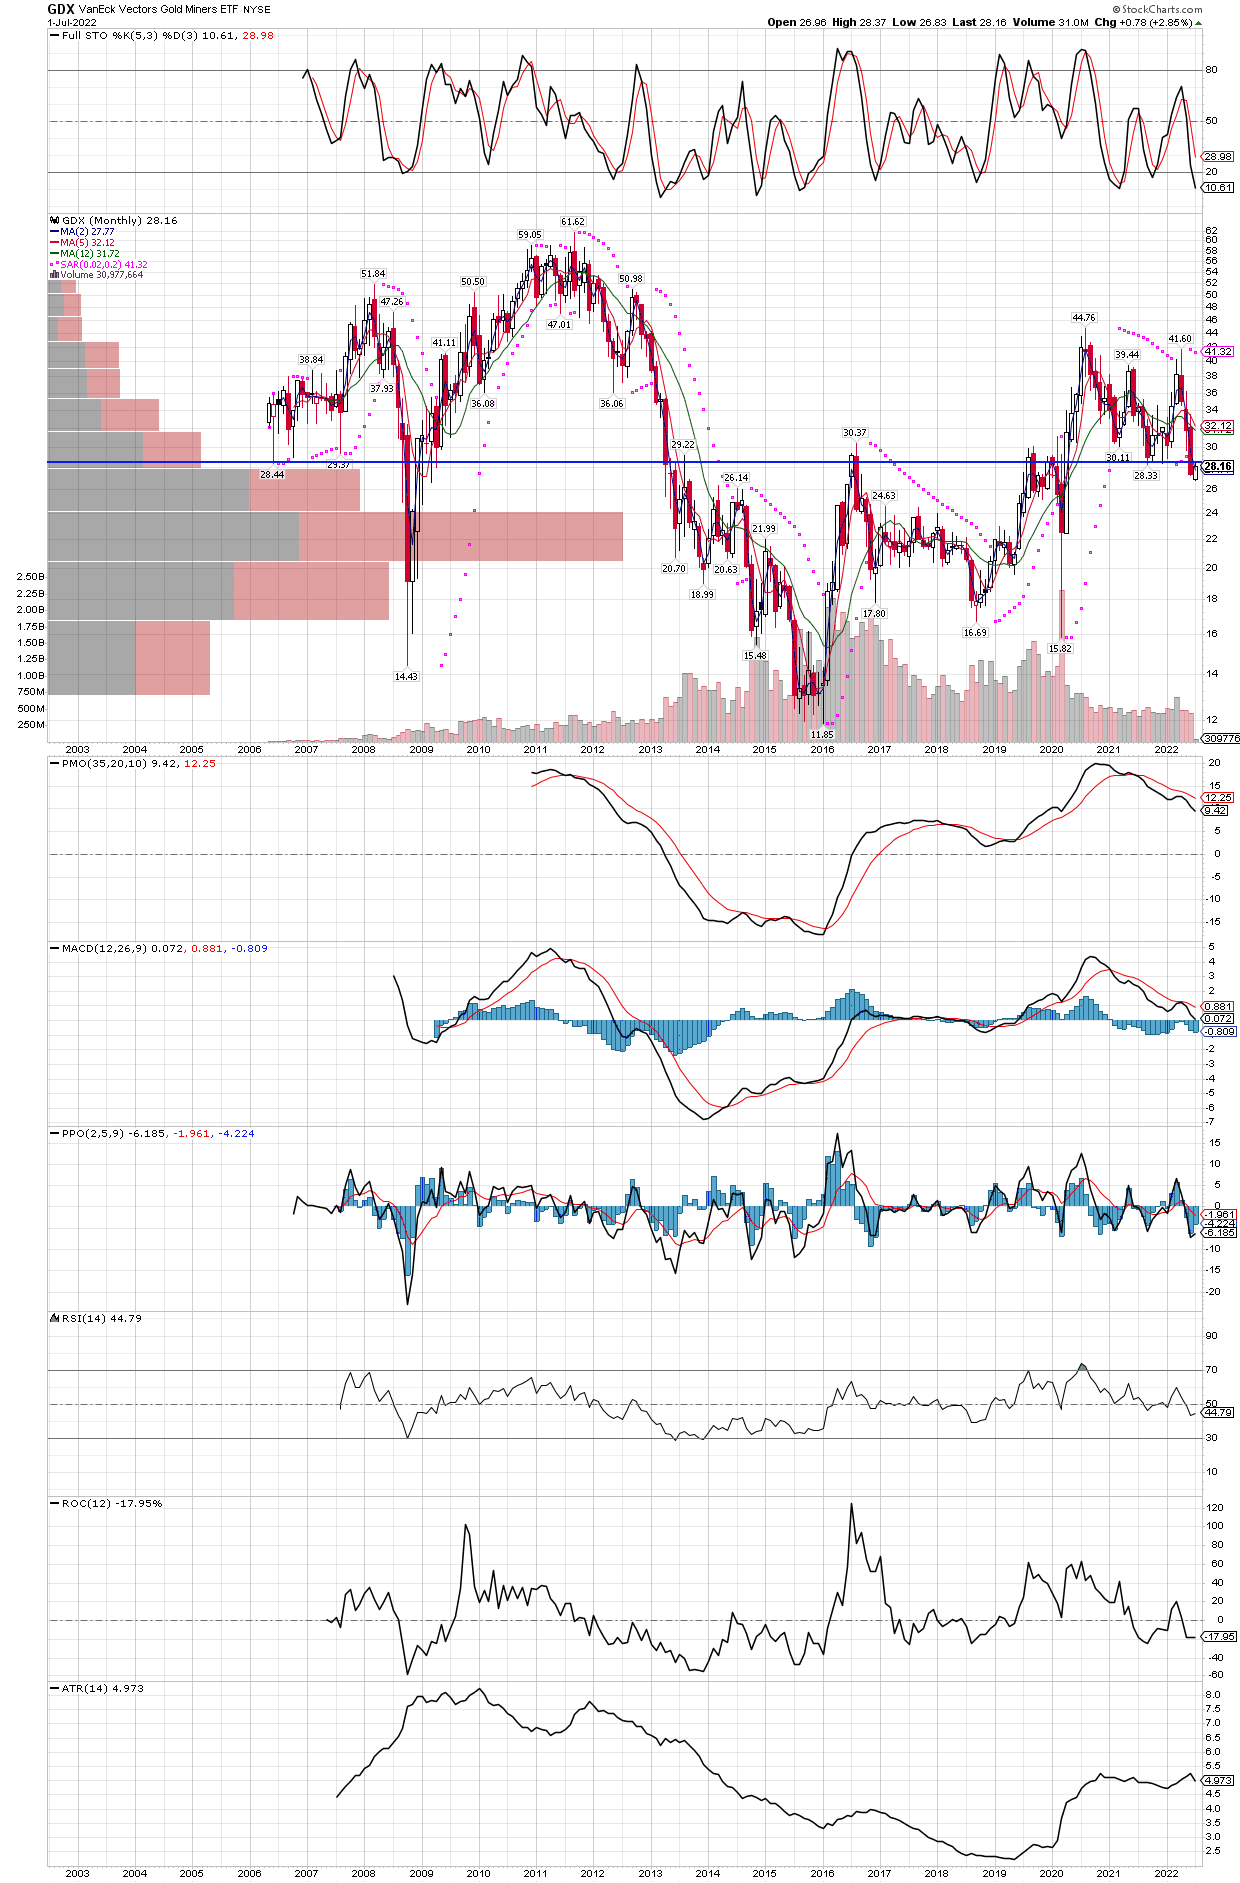
Task: Click the blue MA(2) line swatch
Action: (x=54, y=232)
